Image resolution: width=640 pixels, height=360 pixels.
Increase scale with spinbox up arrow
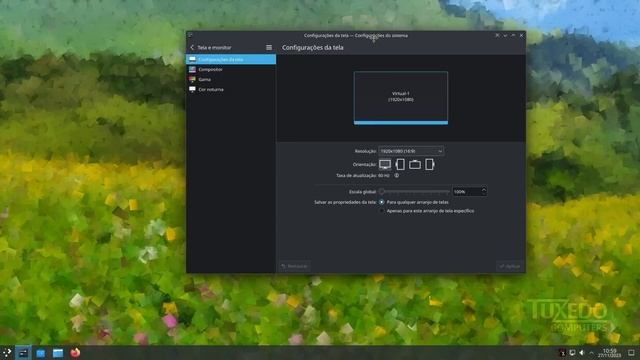tap(484, 189)
